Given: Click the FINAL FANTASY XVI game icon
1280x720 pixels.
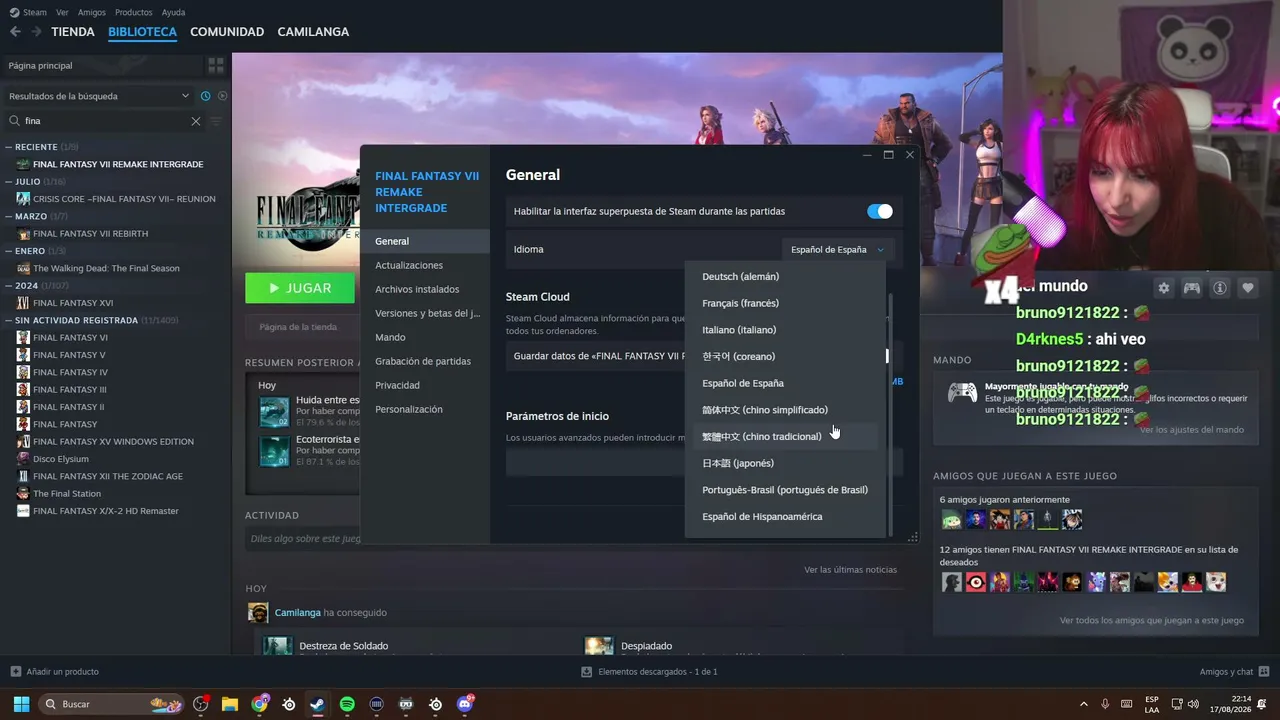Looking at the screenshot, I should (x=23, y=303).
